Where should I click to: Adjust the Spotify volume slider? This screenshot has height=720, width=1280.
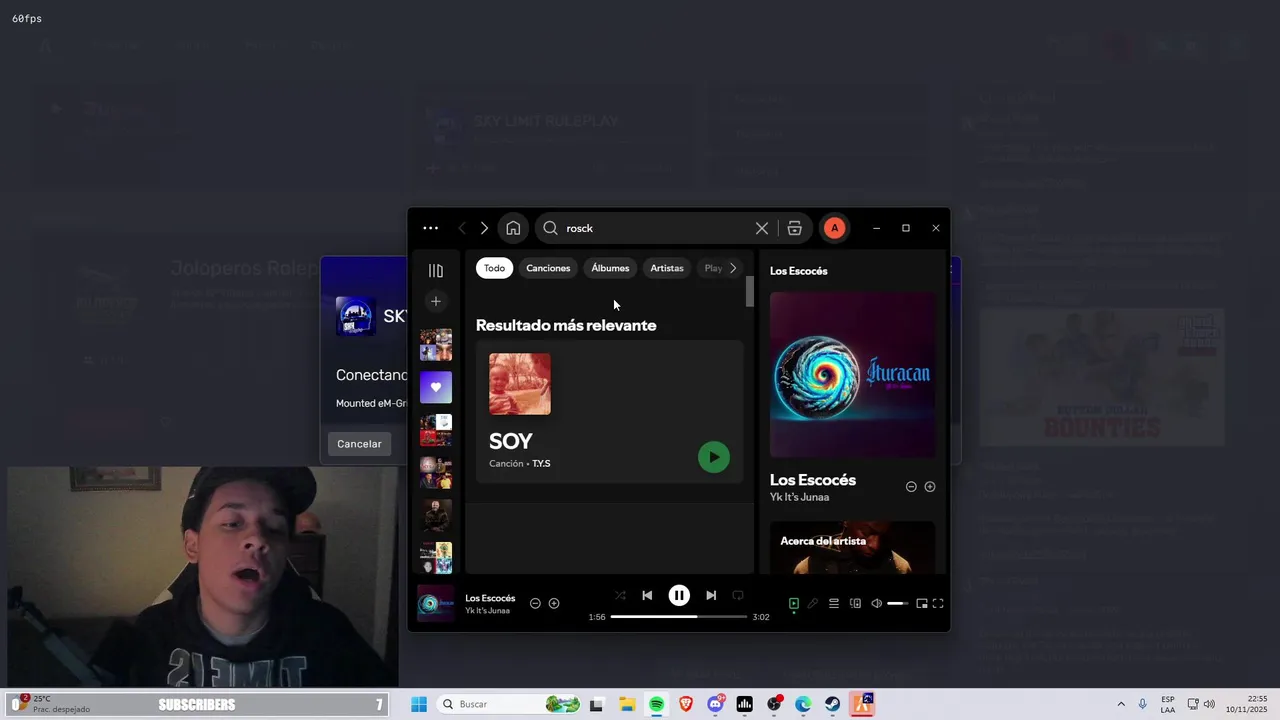pos(898,603)
